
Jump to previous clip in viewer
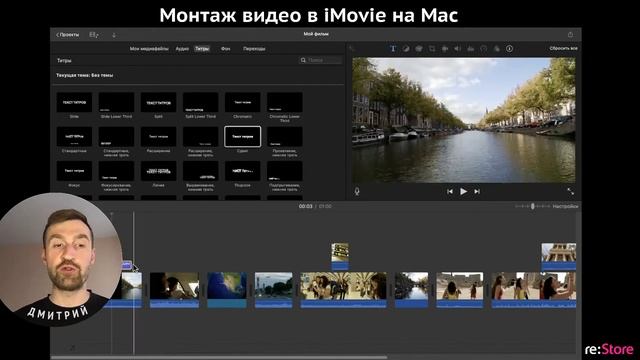click(449, 191)
